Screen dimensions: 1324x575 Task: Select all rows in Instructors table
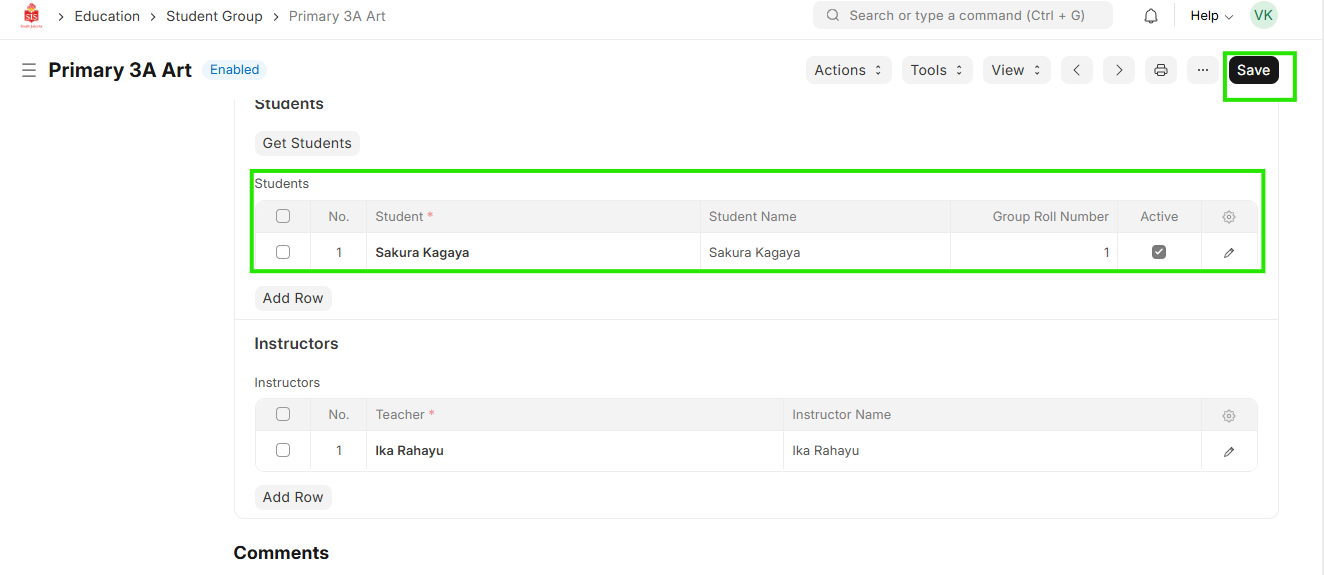(283, 414)
